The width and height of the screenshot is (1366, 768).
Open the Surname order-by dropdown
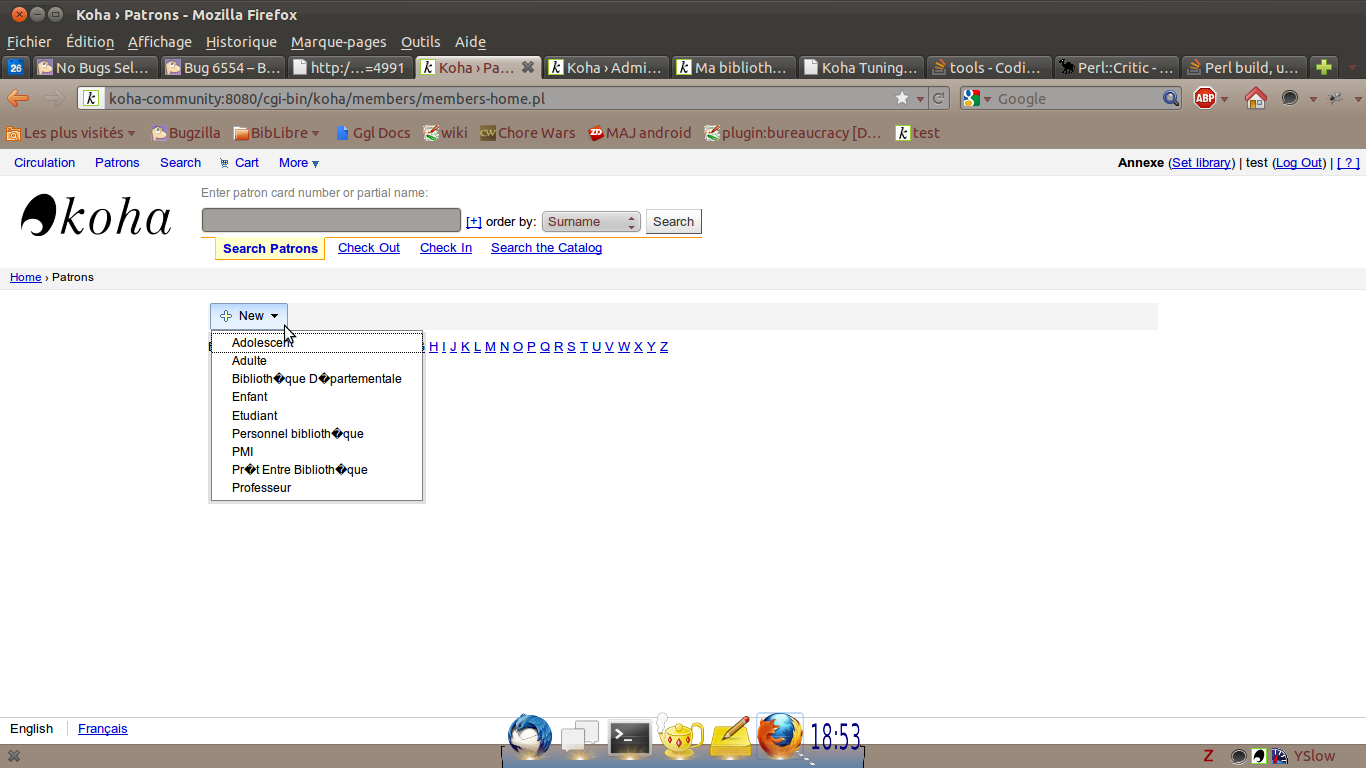click(x=590, y=222)
